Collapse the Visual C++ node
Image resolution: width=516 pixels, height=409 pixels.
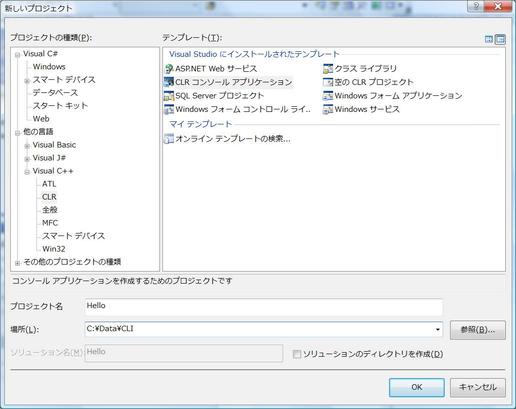[x=27, y=172]
